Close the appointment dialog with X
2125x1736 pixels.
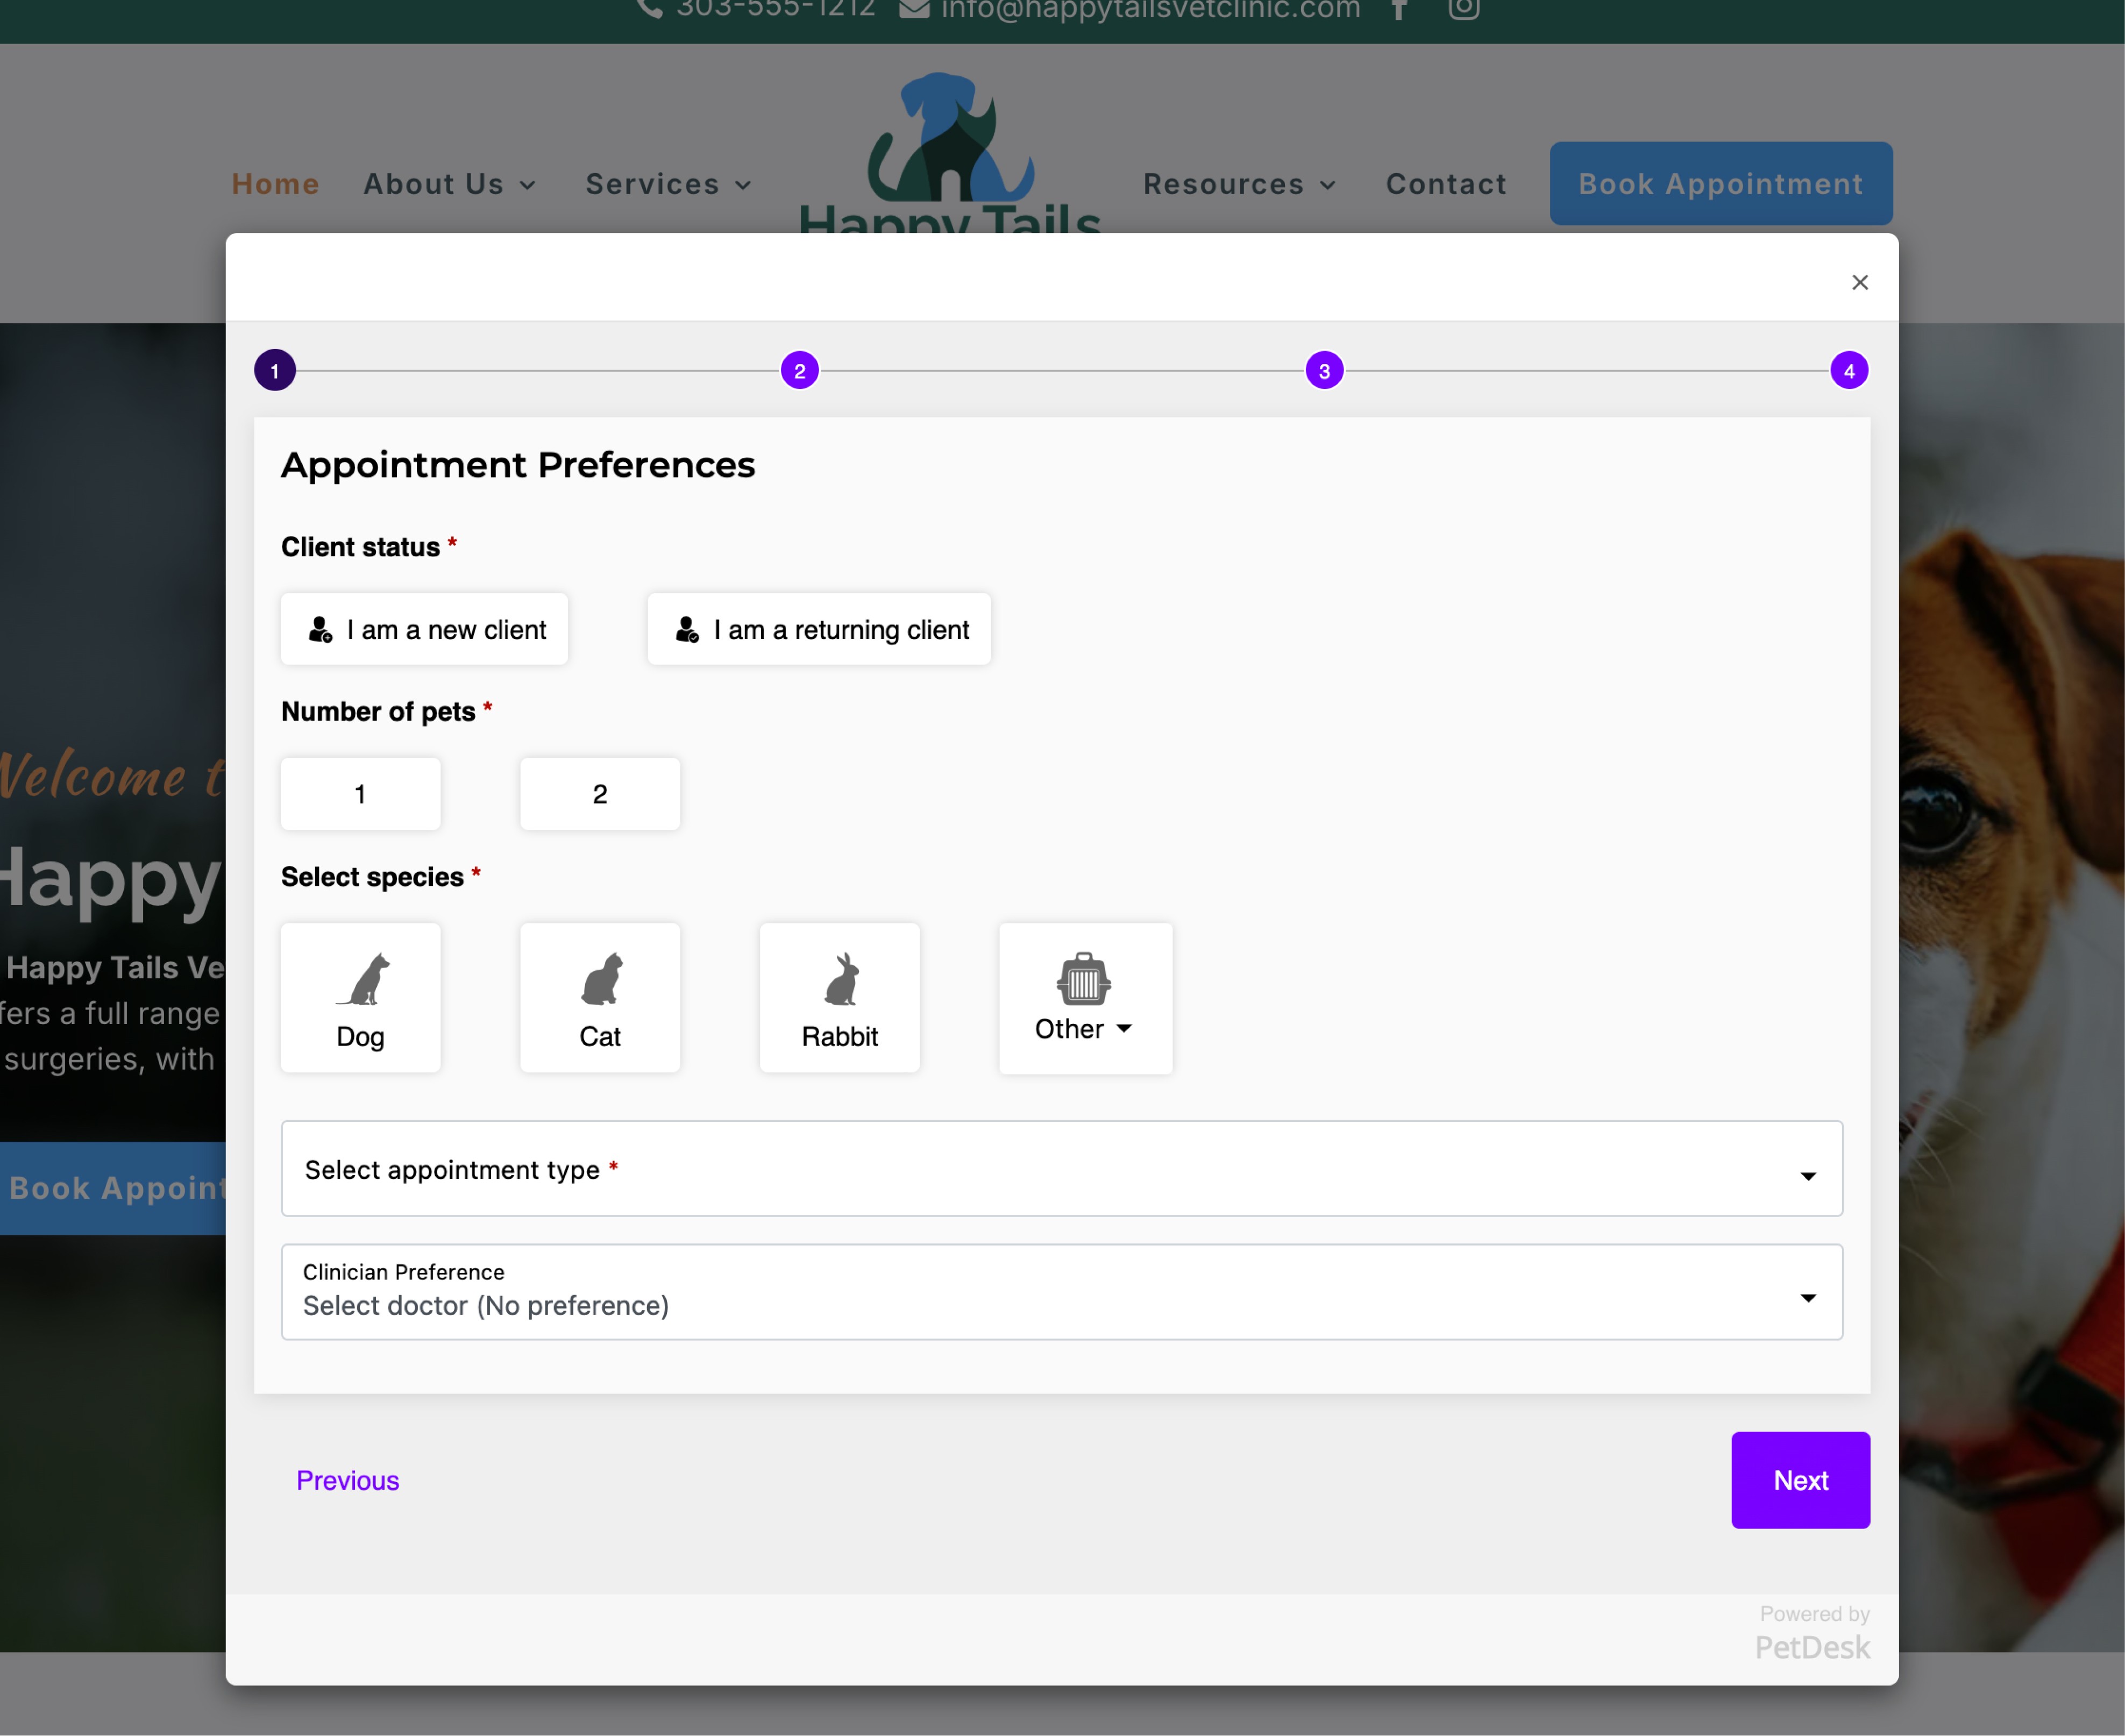1859,283
